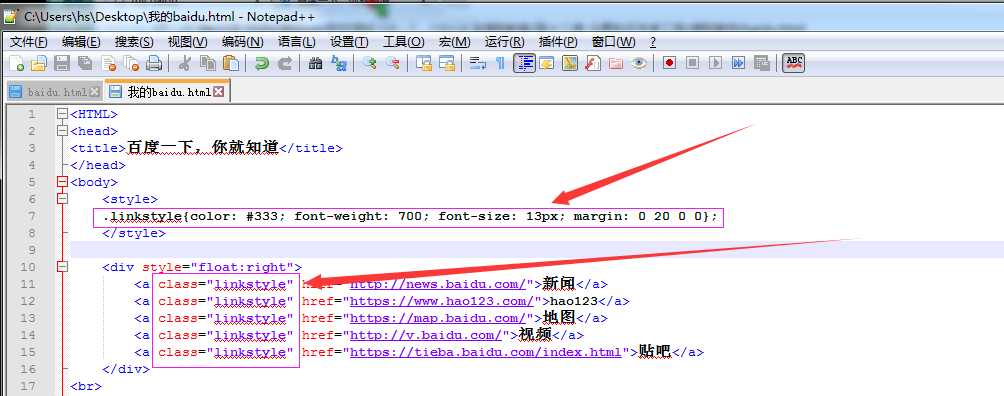This screenshot has height=396, width=1004.
Task: Click Run Macro Multiple Times icon
Action: [x=739, y=63]
